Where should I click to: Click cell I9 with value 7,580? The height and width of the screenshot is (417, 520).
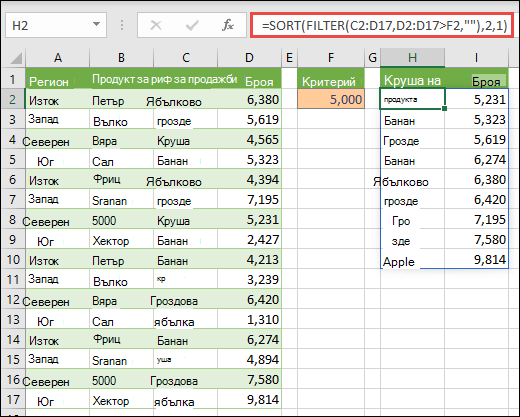click(x=476, y=239)
